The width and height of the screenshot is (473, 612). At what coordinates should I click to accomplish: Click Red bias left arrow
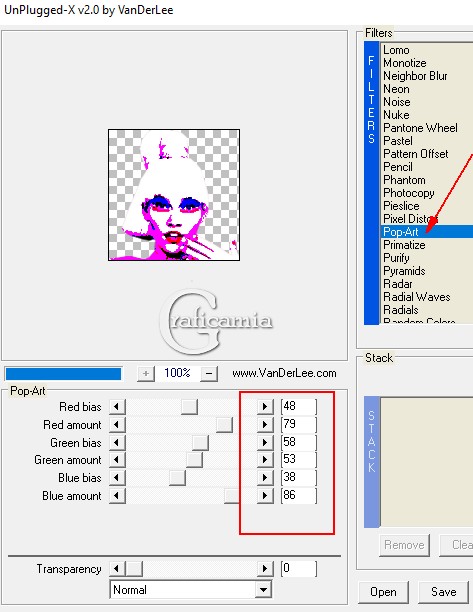pos(117,407)
